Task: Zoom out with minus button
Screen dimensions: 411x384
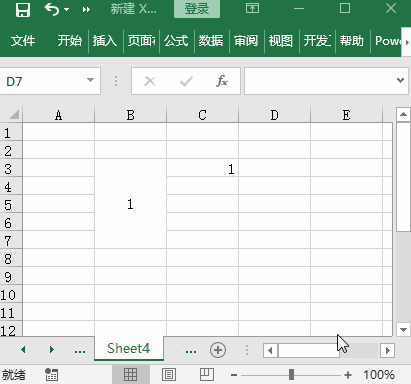Action: click(234, 375)
